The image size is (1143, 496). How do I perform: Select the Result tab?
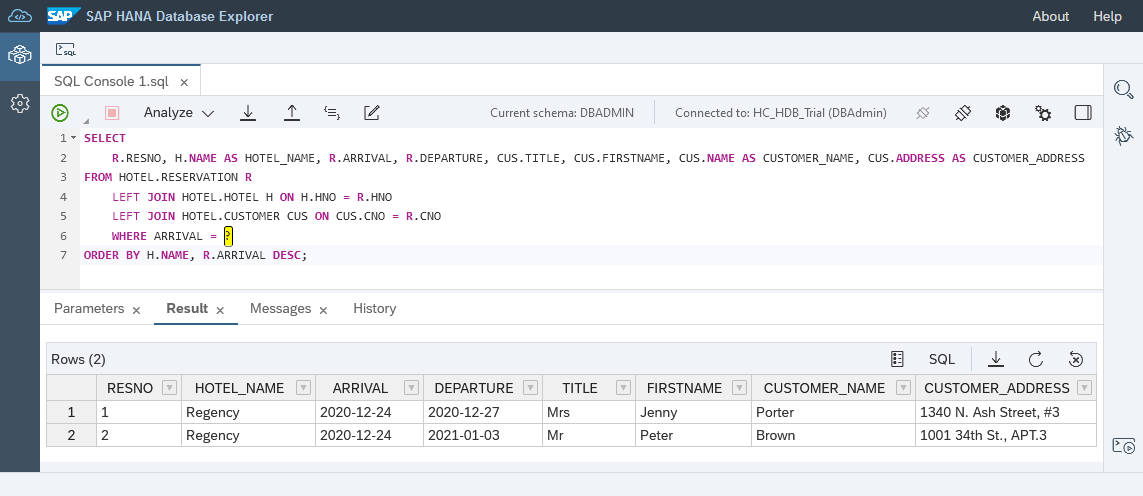point(187,309)
